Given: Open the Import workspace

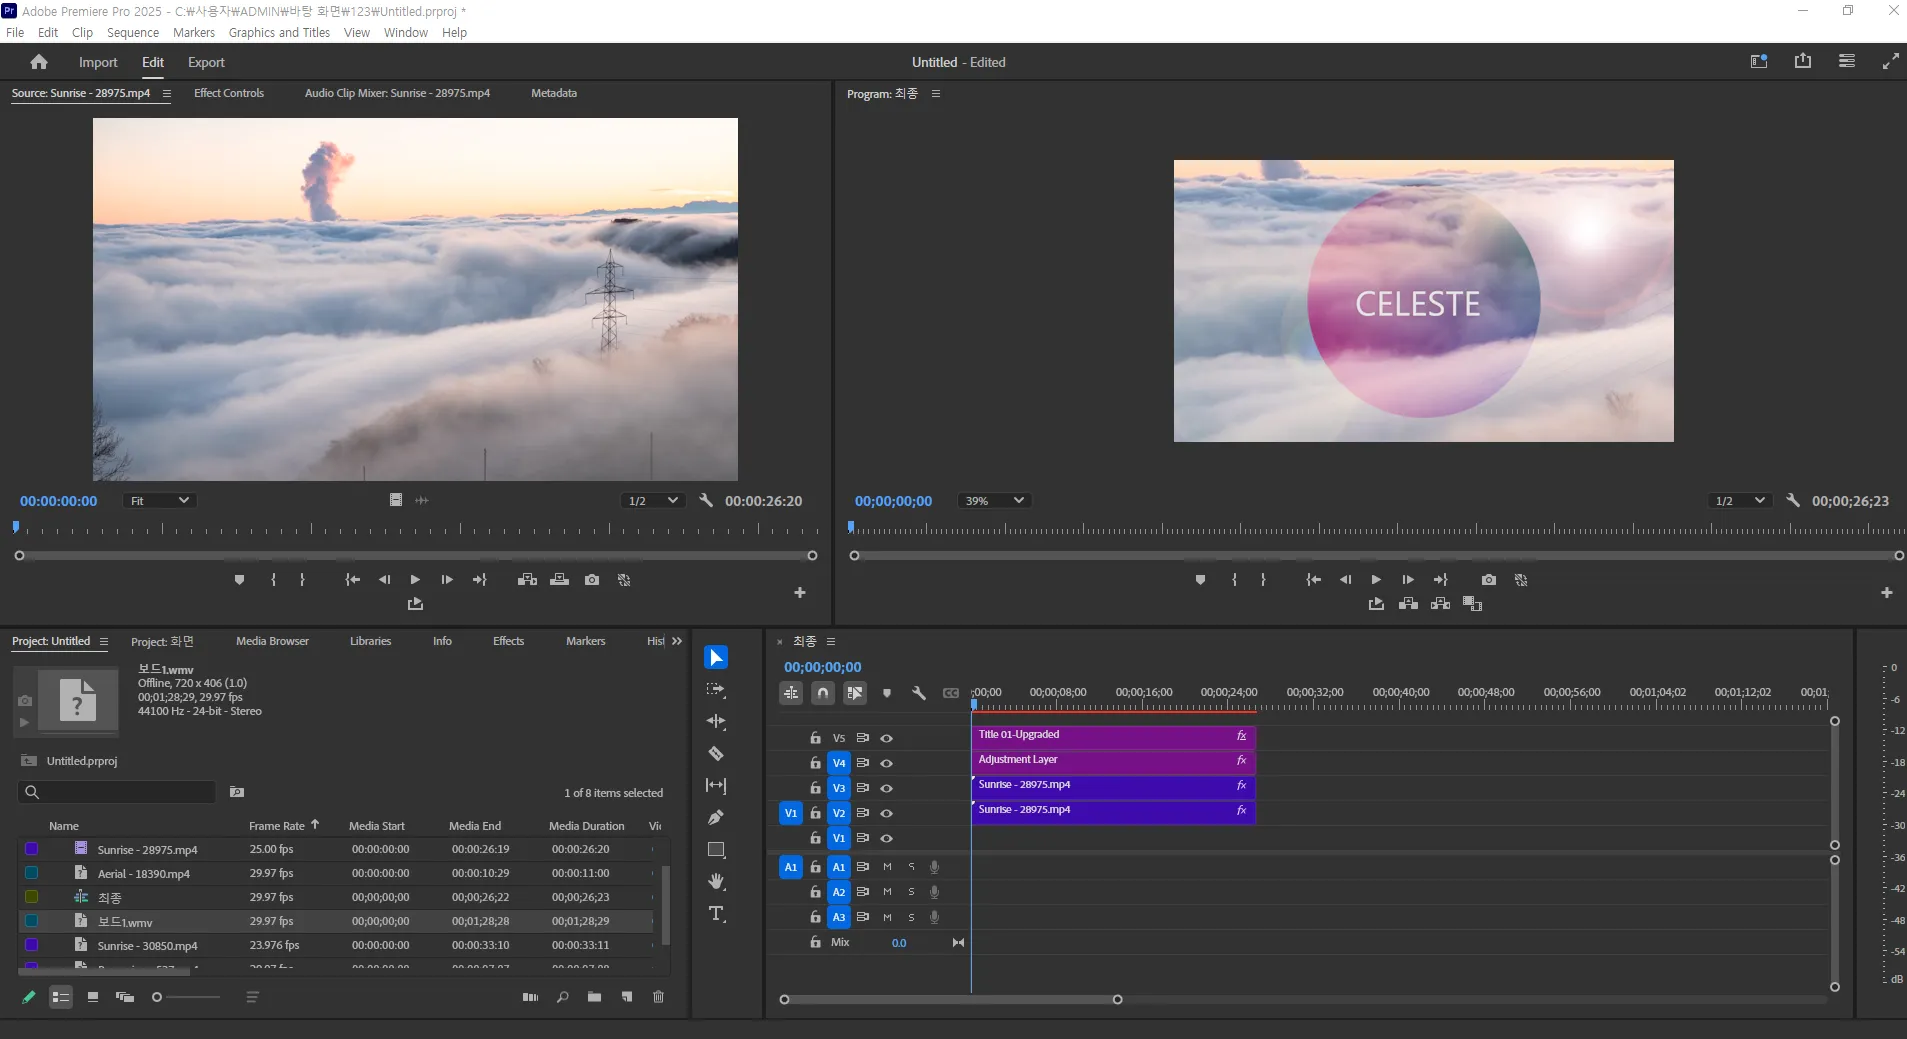Looking at the screenshot, I should pos(98,62).
